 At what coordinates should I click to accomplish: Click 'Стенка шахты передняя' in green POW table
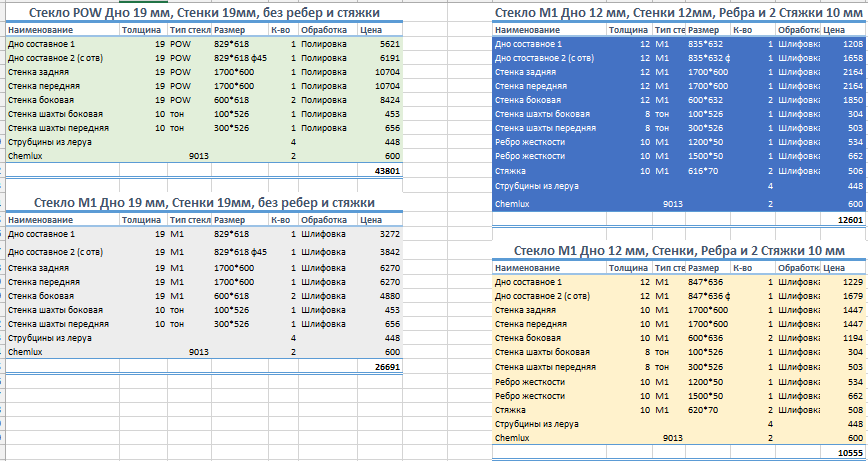point(58,128)
